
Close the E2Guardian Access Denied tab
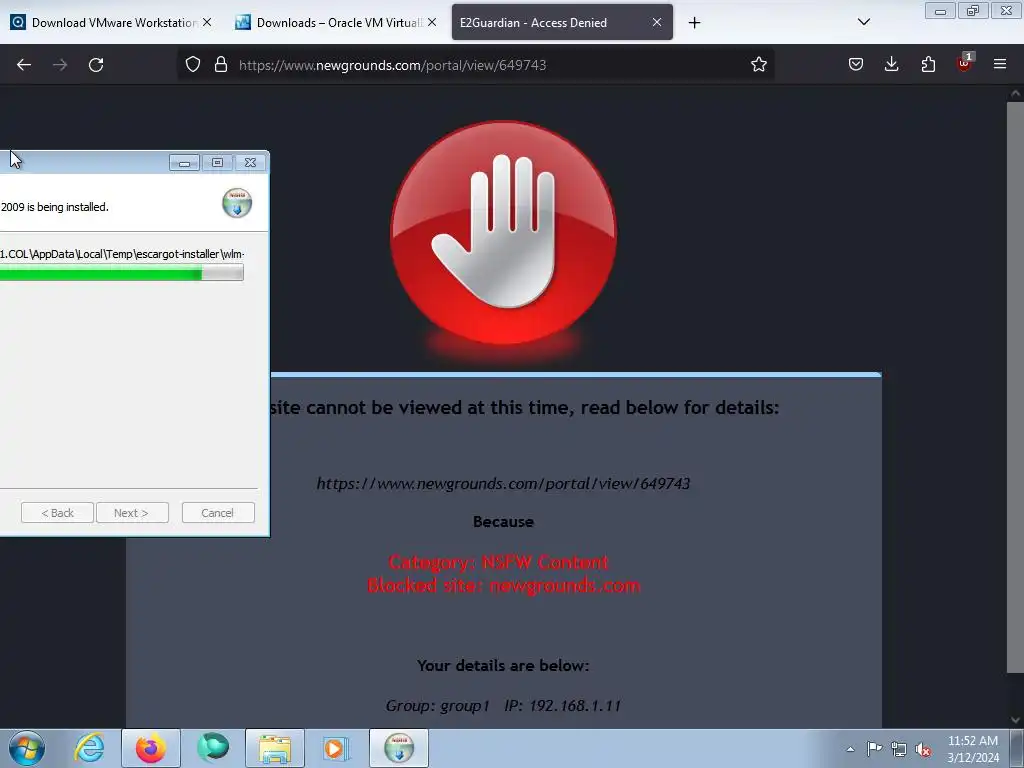tap(657, 23)
